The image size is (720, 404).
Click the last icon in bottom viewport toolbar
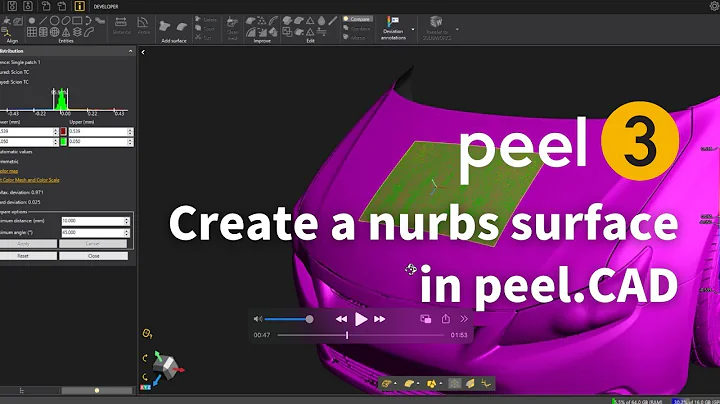(486, 383)
